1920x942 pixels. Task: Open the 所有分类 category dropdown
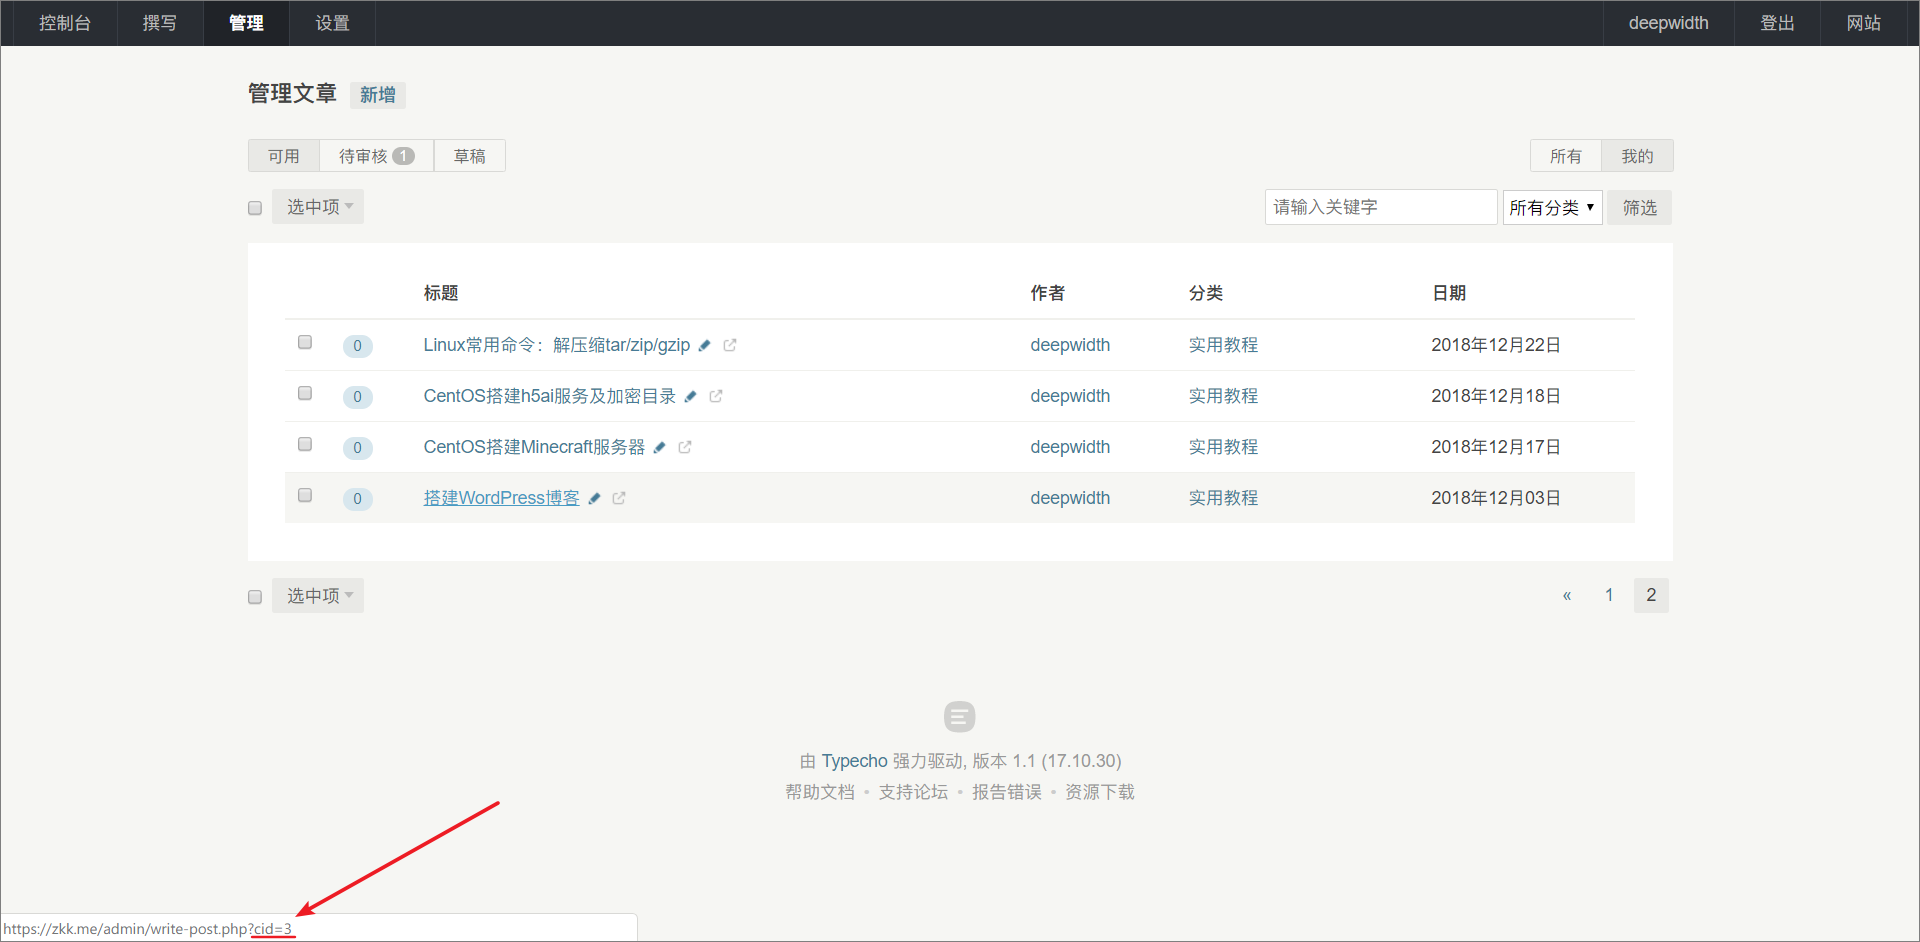coord(1551,208)
